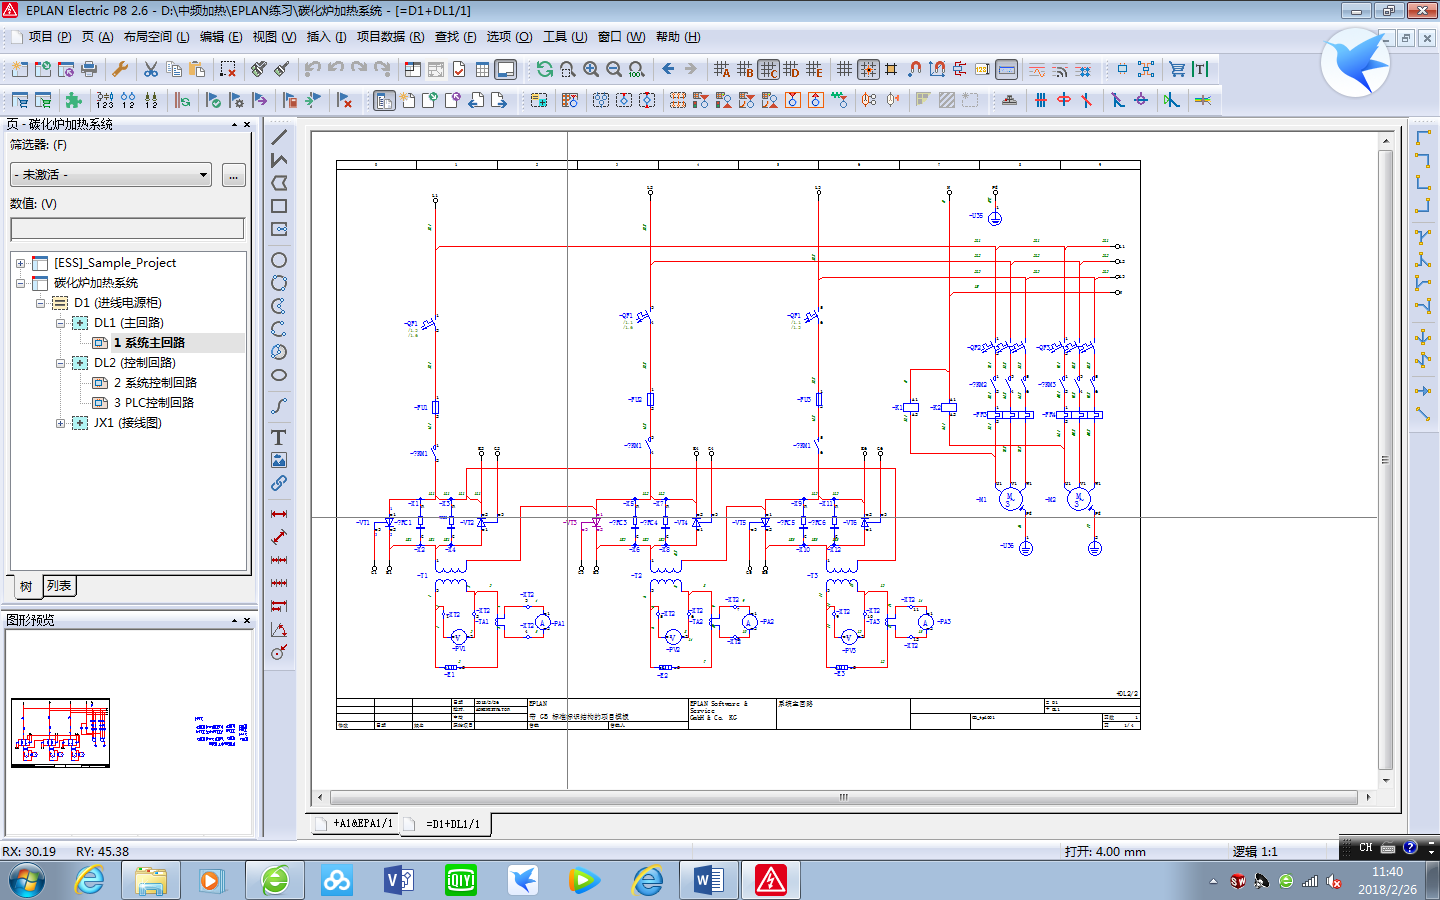Click the Zoom in magnifier icon

tap(591, 69)
